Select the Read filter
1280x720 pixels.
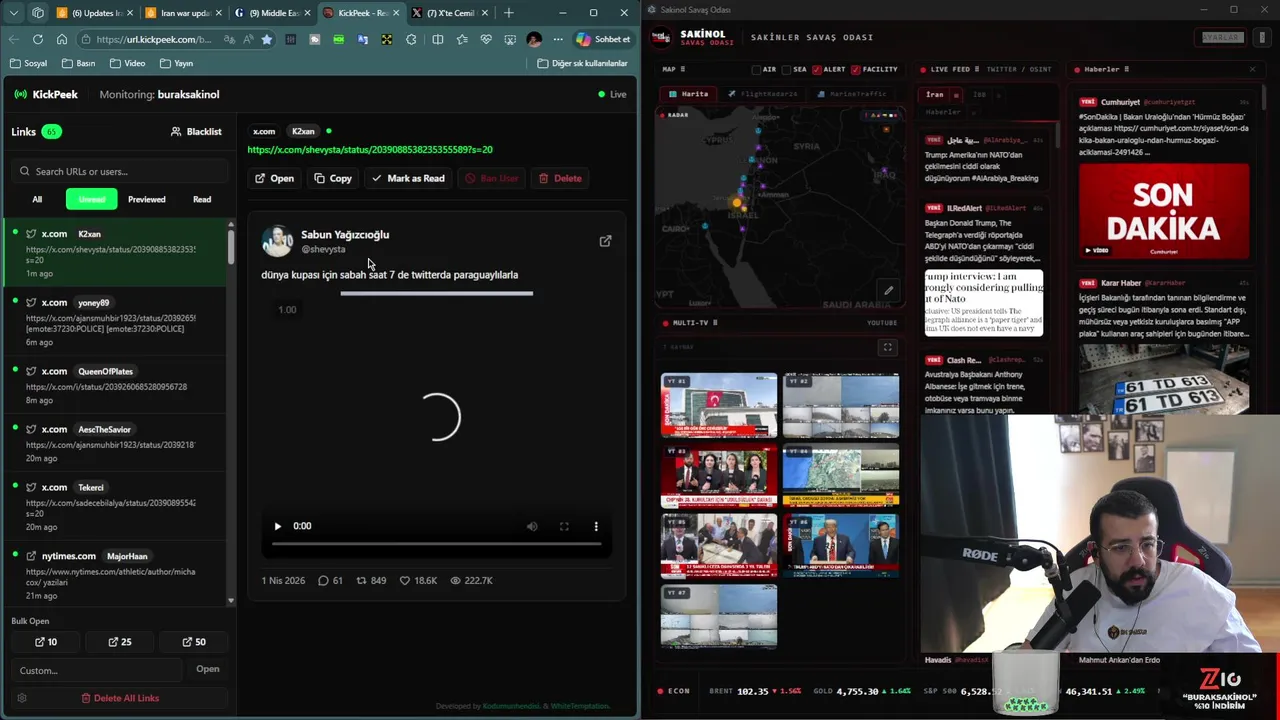(x=202, y=199)
